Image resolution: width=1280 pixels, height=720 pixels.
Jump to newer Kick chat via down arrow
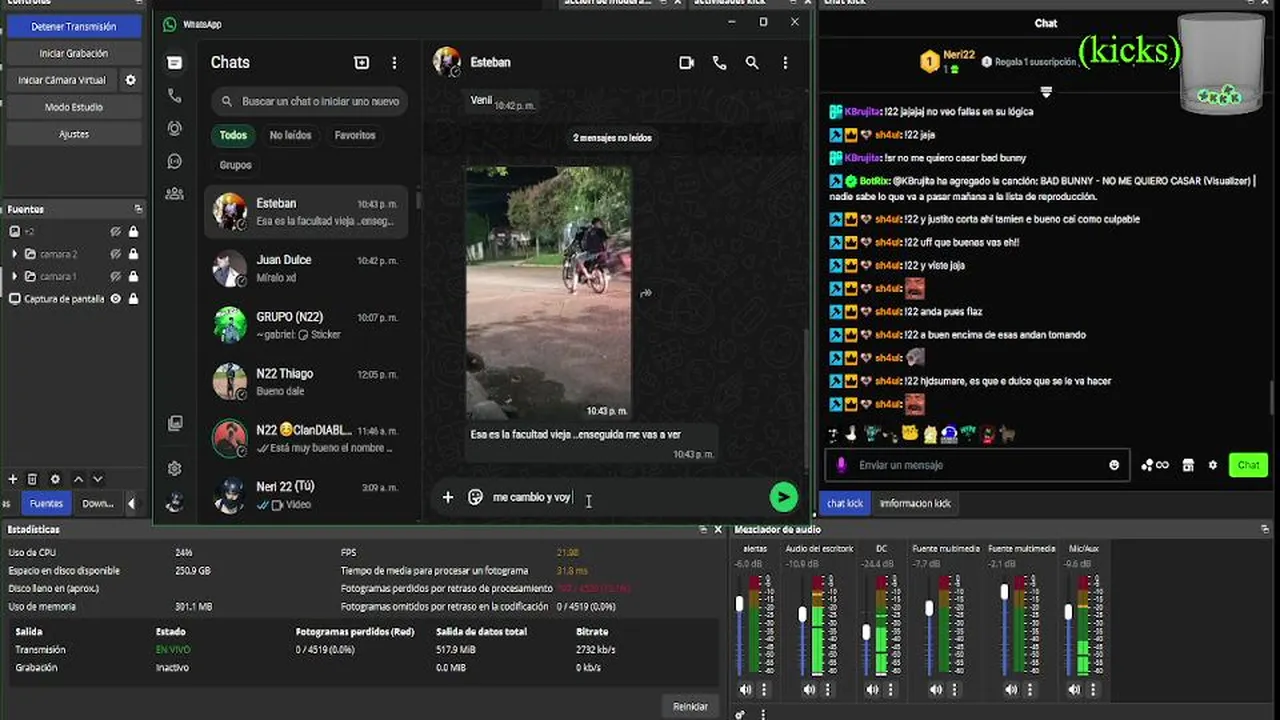[x=1046, y=91]
